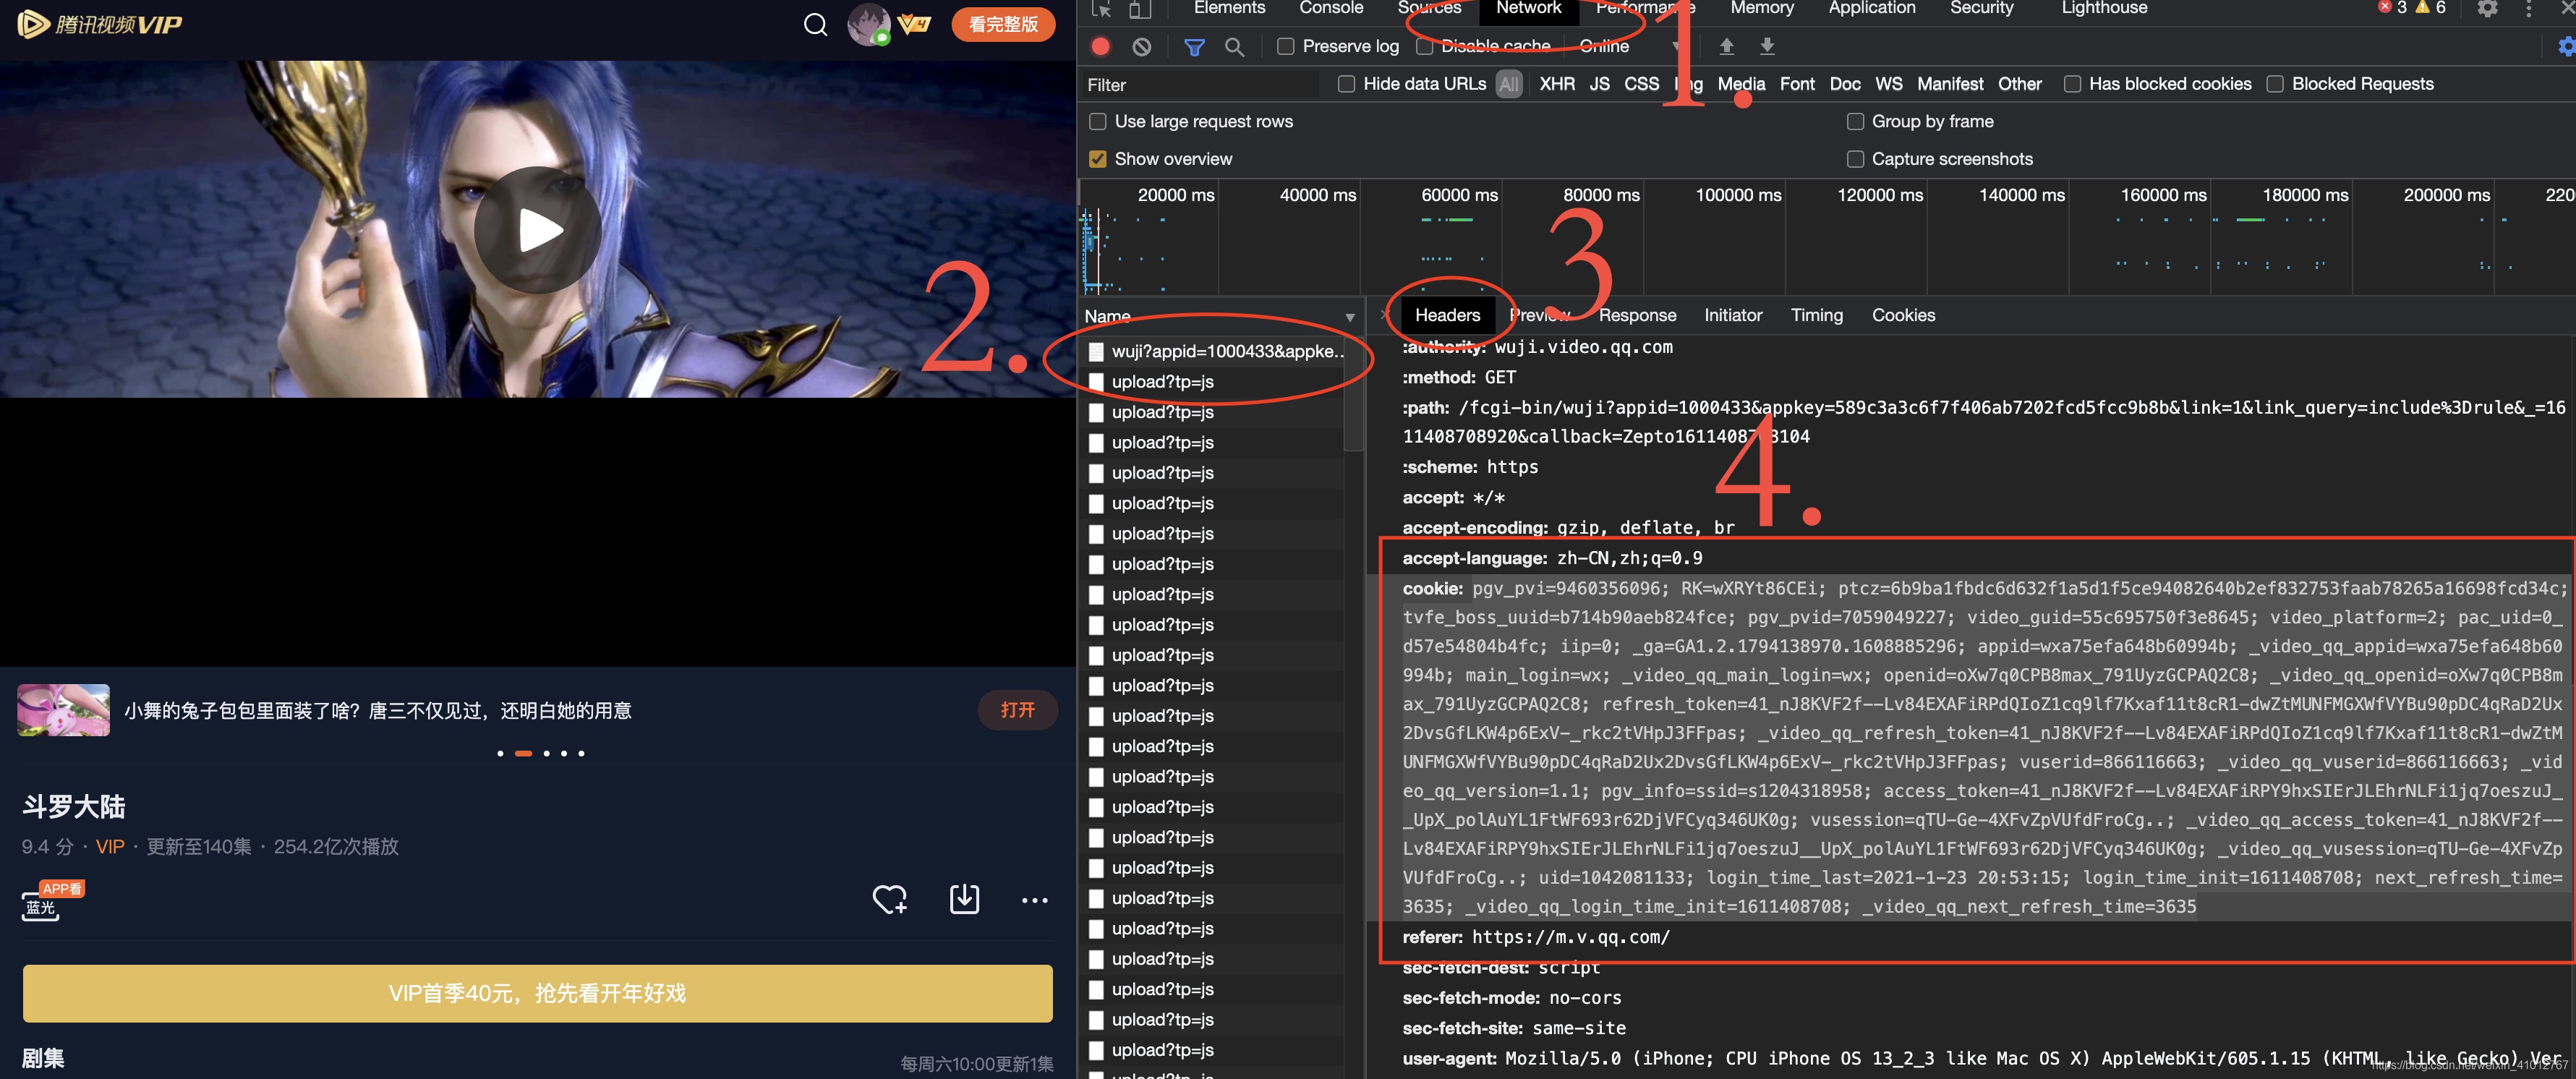Click the VIP link in show info

coord(110,846)
